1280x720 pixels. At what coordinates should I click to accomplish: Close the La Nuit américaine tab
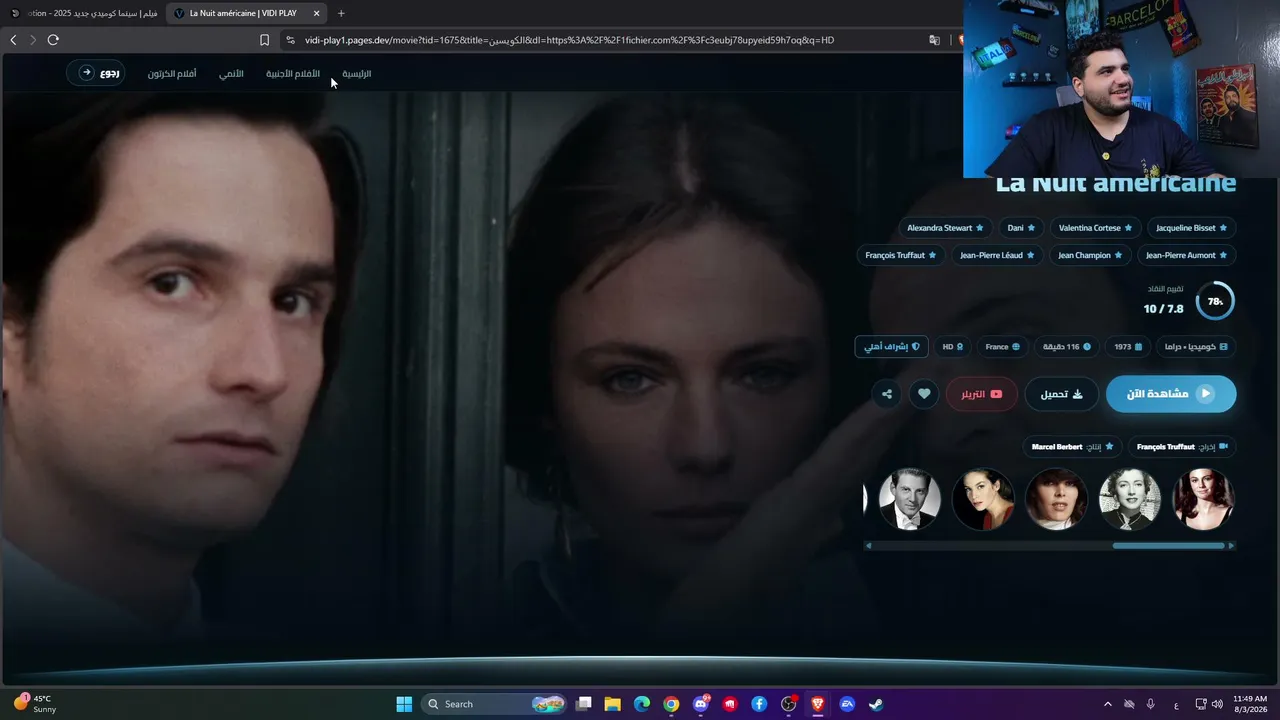(316, 13)
